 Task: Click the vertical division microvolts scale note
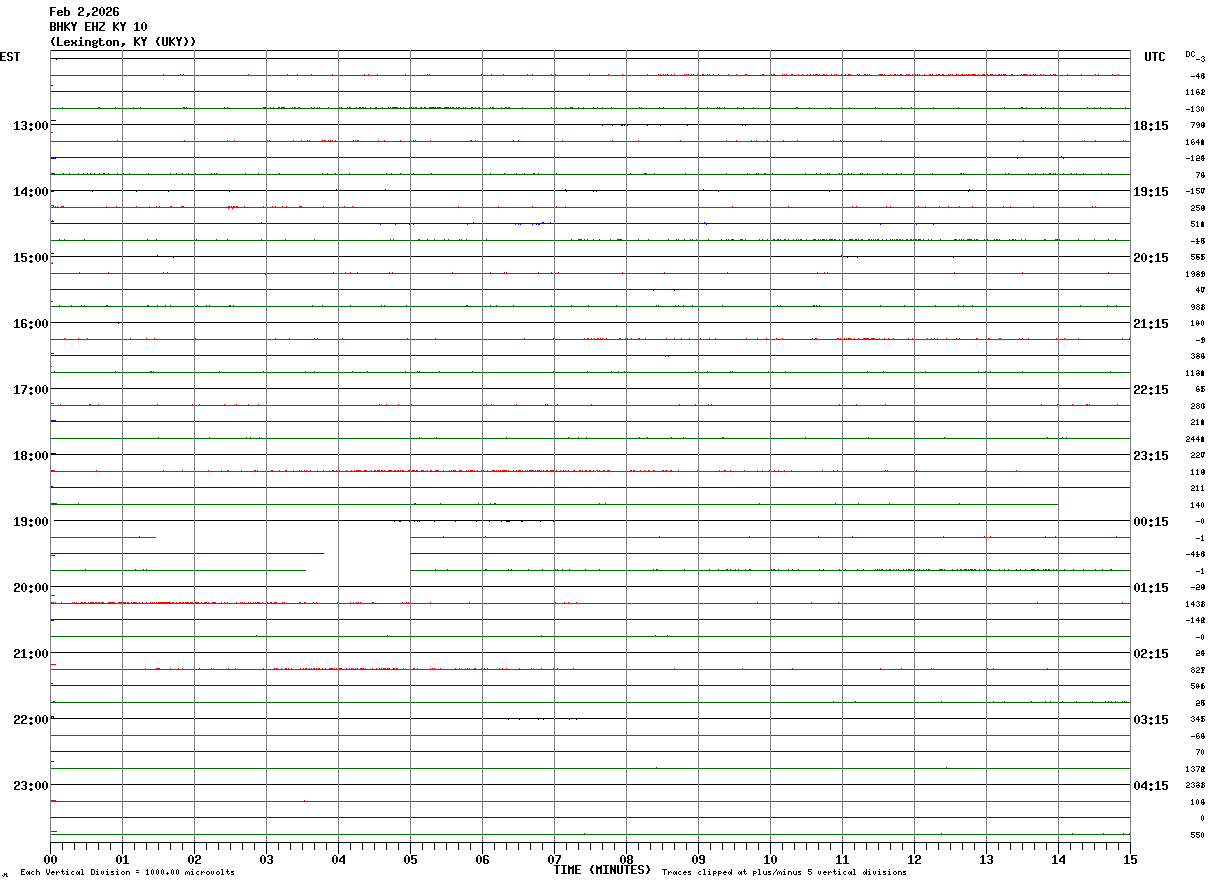pyautogui.click(x=127, y=873)
